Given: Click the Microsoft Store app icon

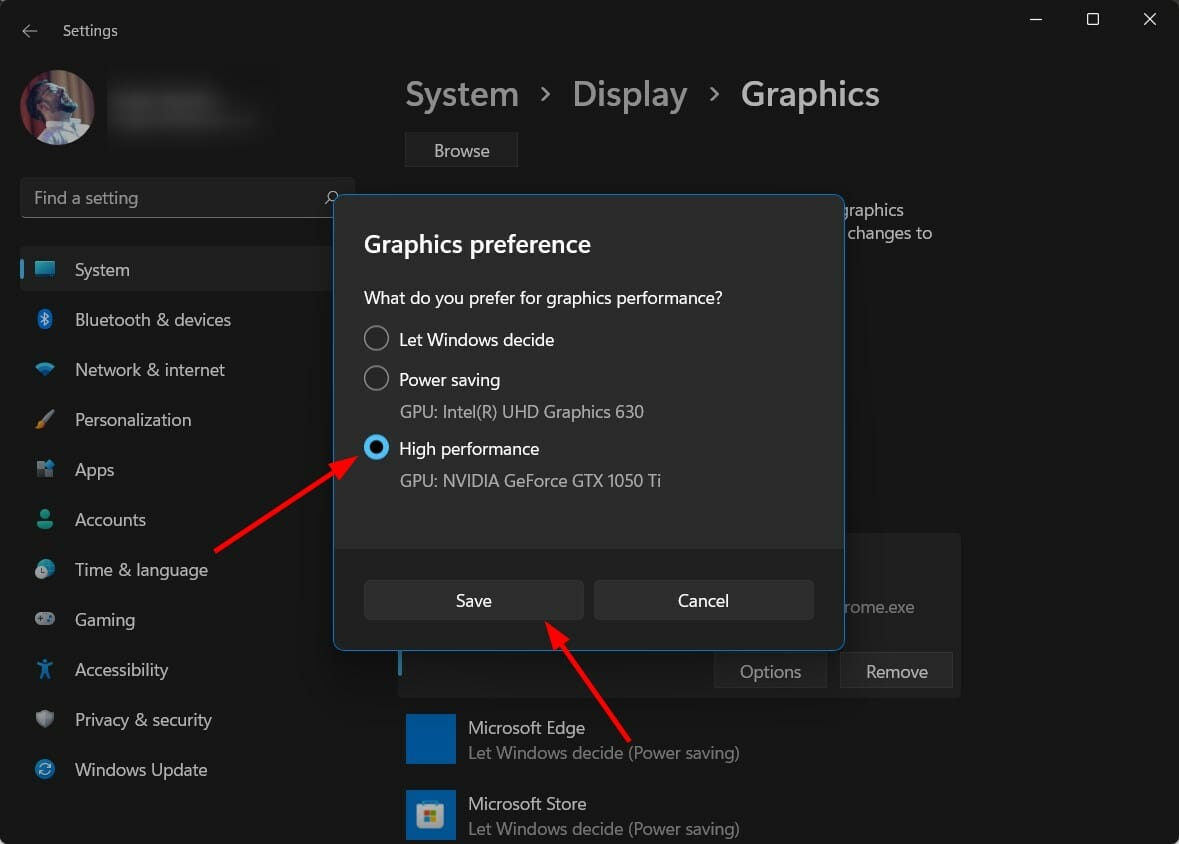Looking at the screenshot, I should point(431,815).
